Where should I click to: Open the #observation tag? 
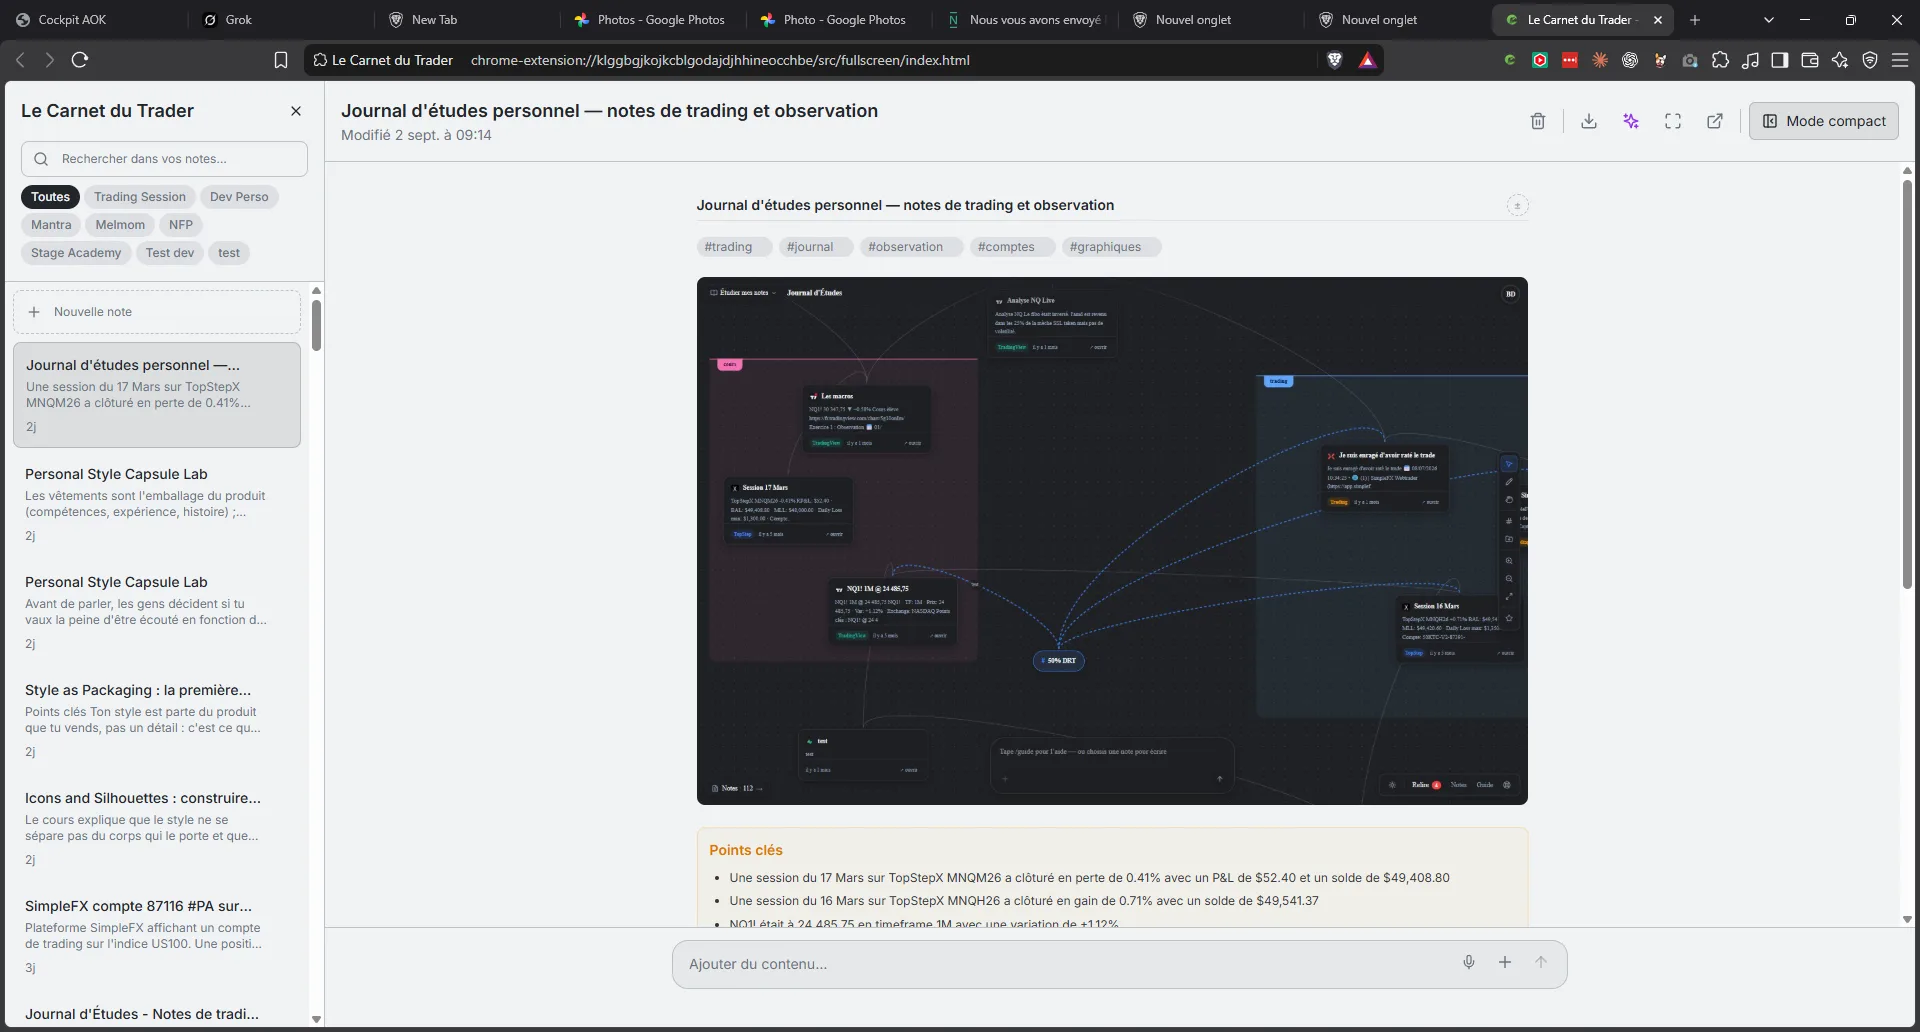tap(910, 247)
